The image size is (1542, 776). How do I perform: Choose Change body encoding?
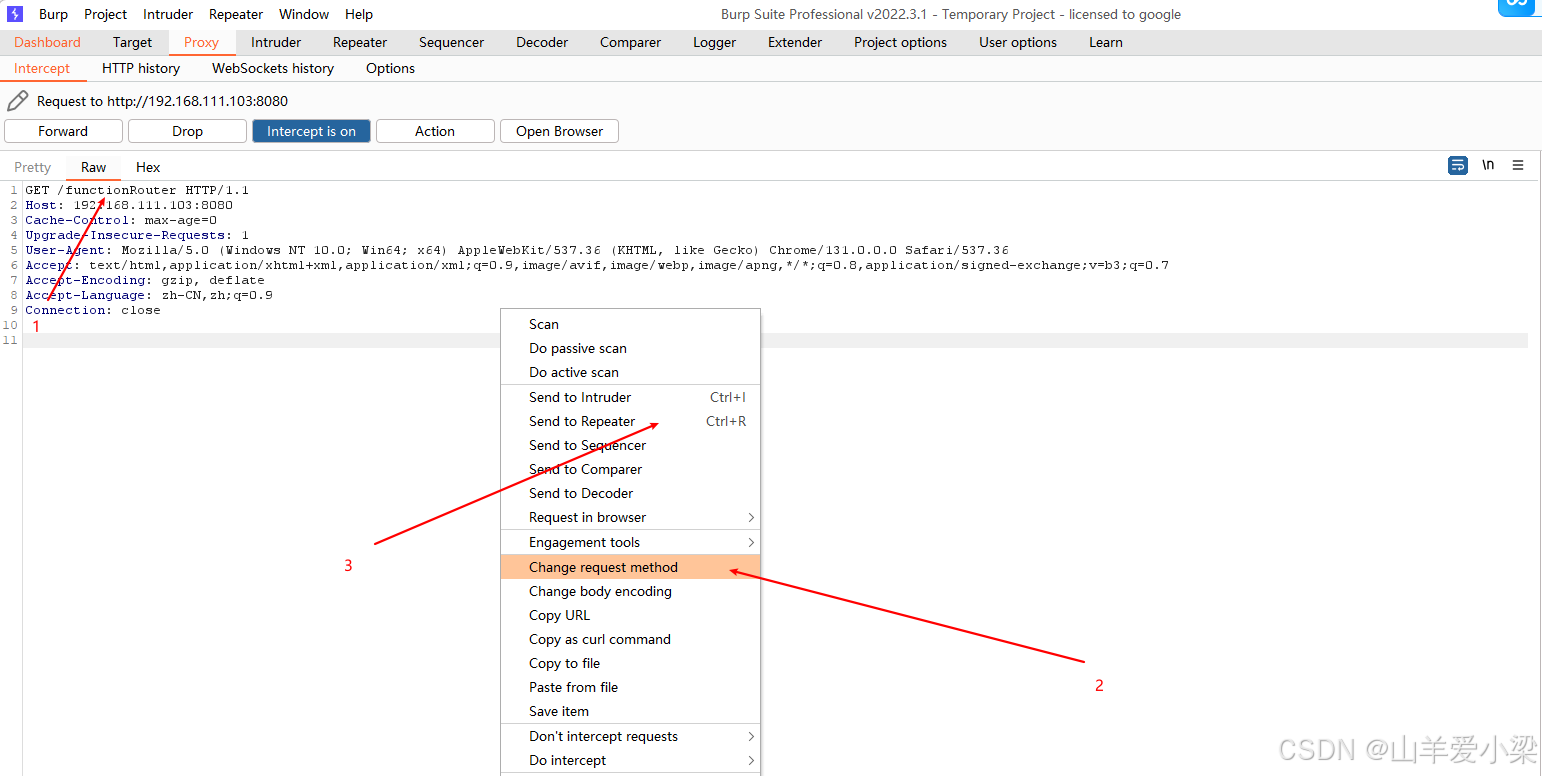[x=630, y=591]
